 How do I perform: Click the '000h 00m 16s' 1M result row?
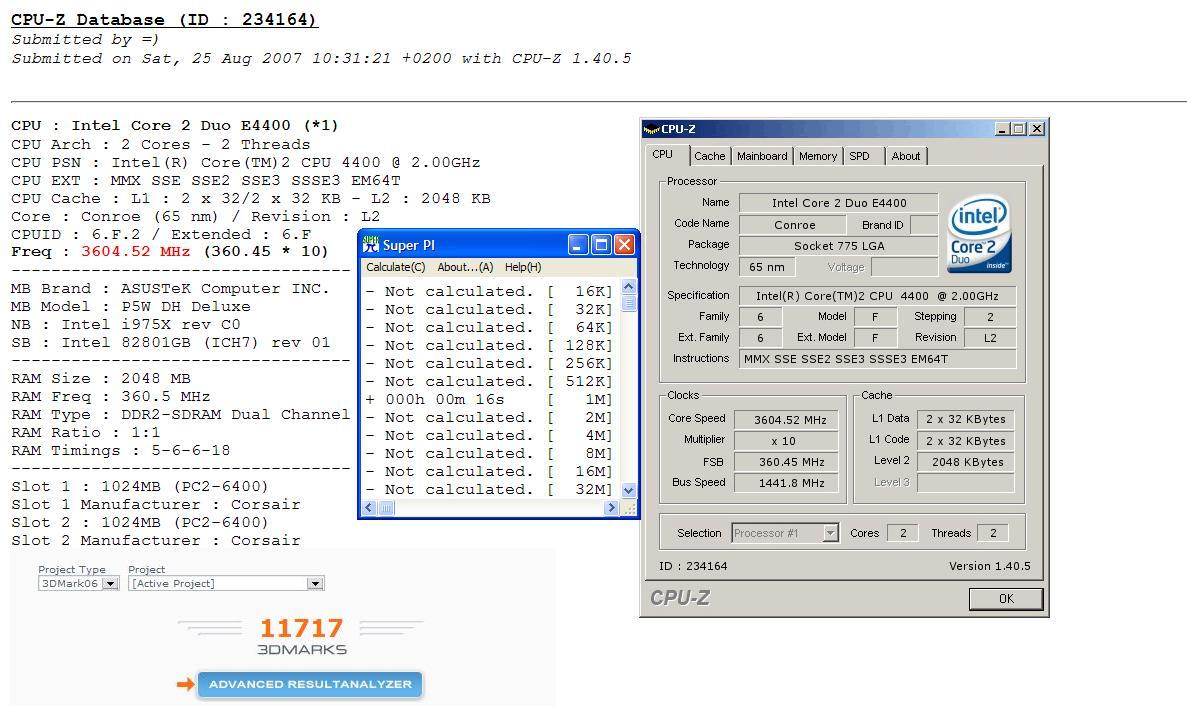pyautogui.click(x=489, y=400)
